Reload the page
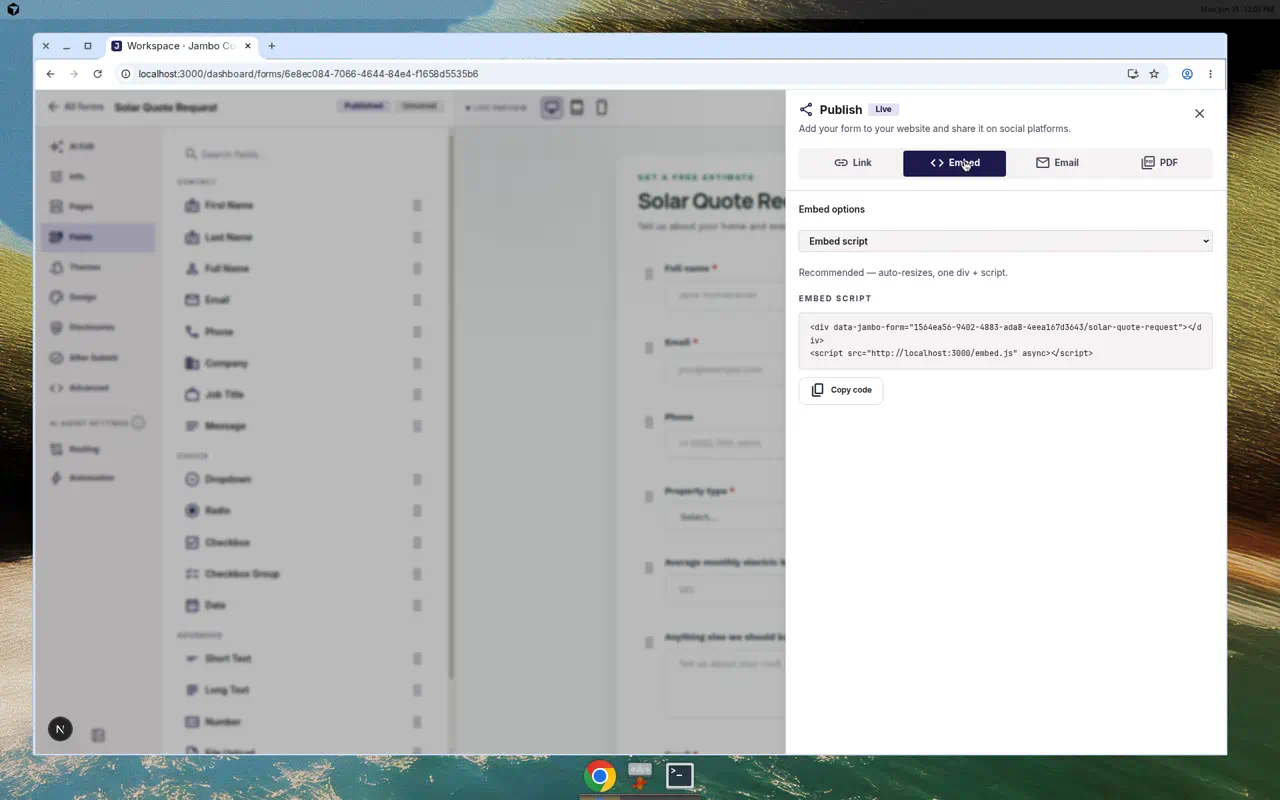The height and width of the screenshot is (800, 1280). click(97, 74)
